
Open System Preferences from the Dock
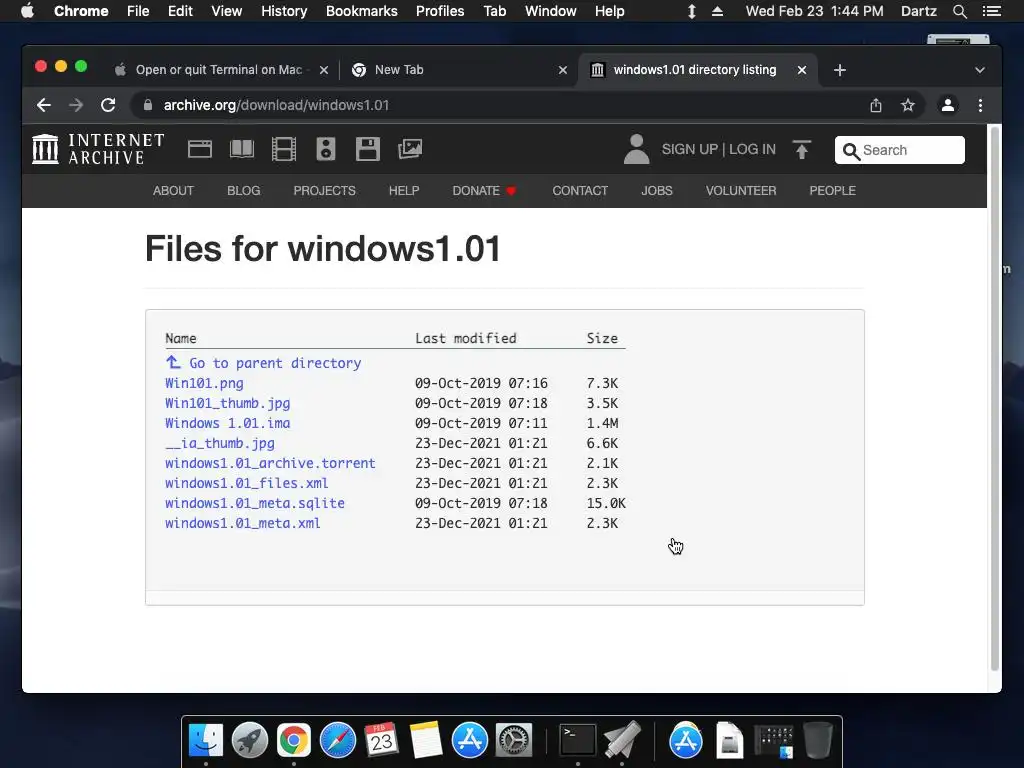(x=514, y=741)
